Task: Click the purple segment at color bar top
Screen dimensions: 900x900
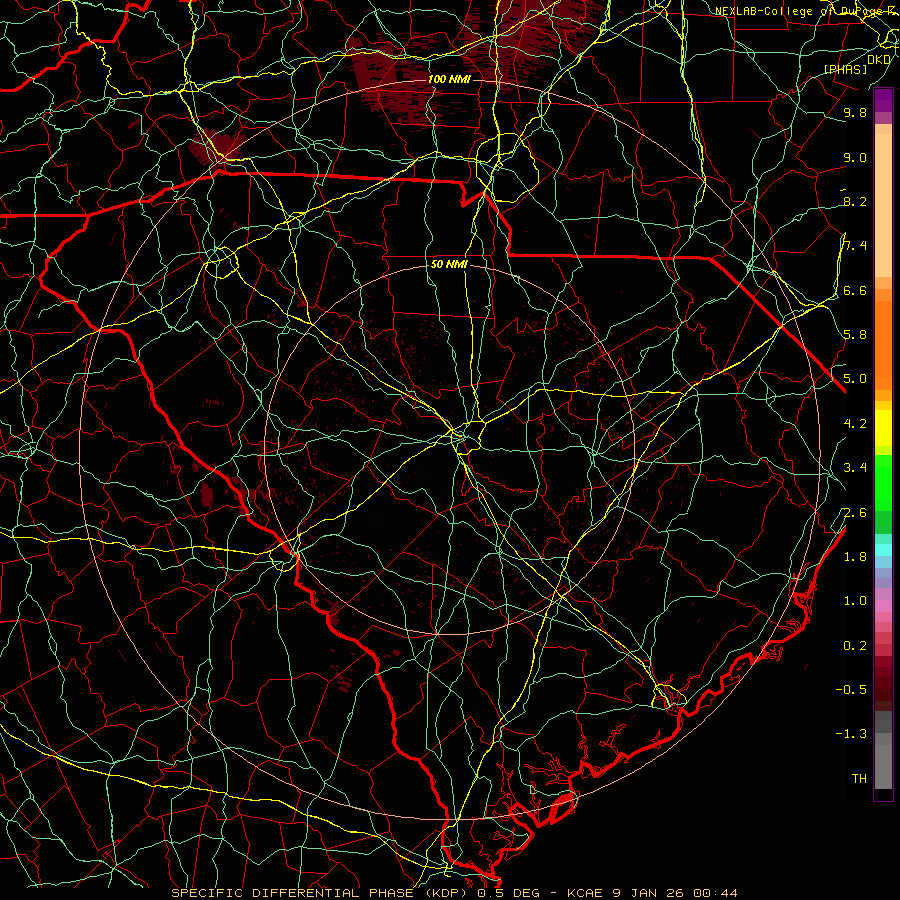Action: [883, 100]
